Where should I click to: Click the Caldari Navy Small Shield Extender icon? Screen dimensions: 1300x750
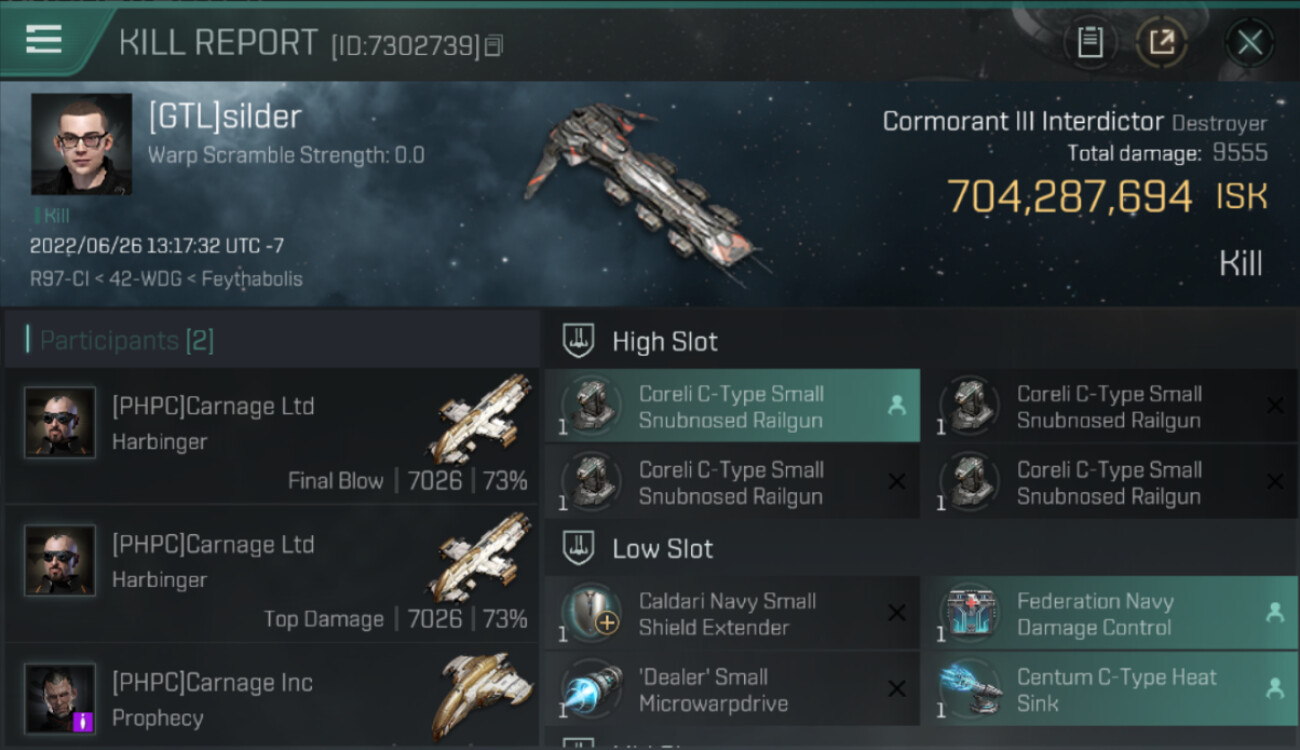[x=592, y=613]
